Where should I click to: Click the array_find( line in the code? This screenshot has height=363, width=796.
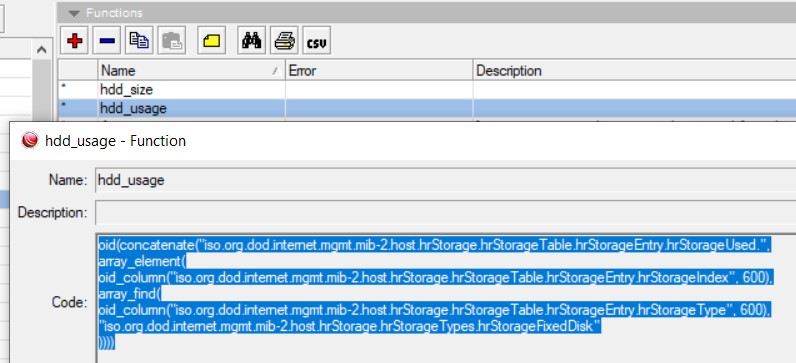[129, 294]
